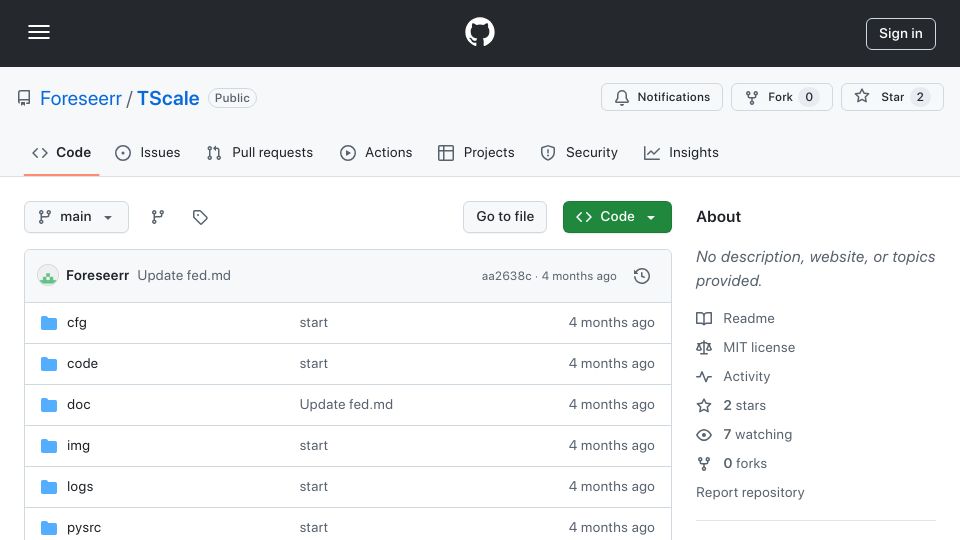Click the pysrc folder icon

click(x=49, y=528)
